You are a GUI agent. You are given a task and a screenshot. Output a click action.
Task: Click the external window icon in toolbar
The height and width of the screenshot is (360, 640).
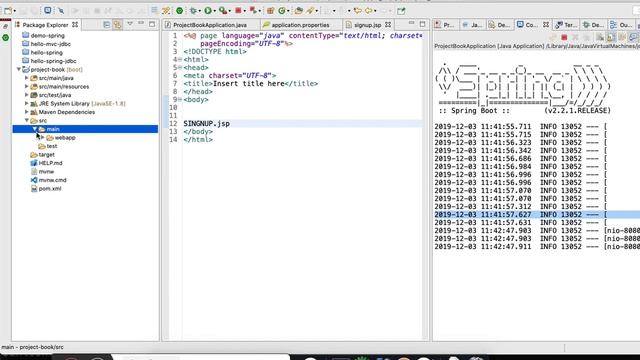point(401,11)
